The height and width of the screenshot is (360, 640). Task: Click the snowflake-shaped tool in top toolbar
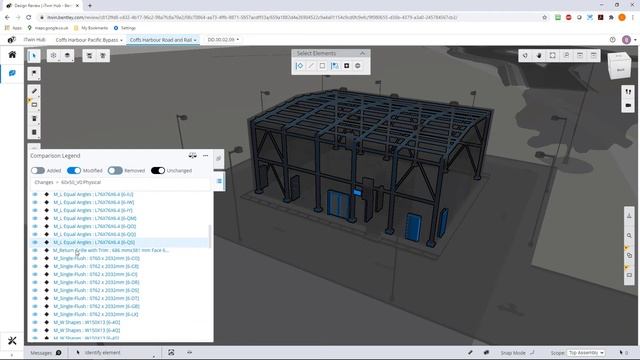(x=53, y=56)
